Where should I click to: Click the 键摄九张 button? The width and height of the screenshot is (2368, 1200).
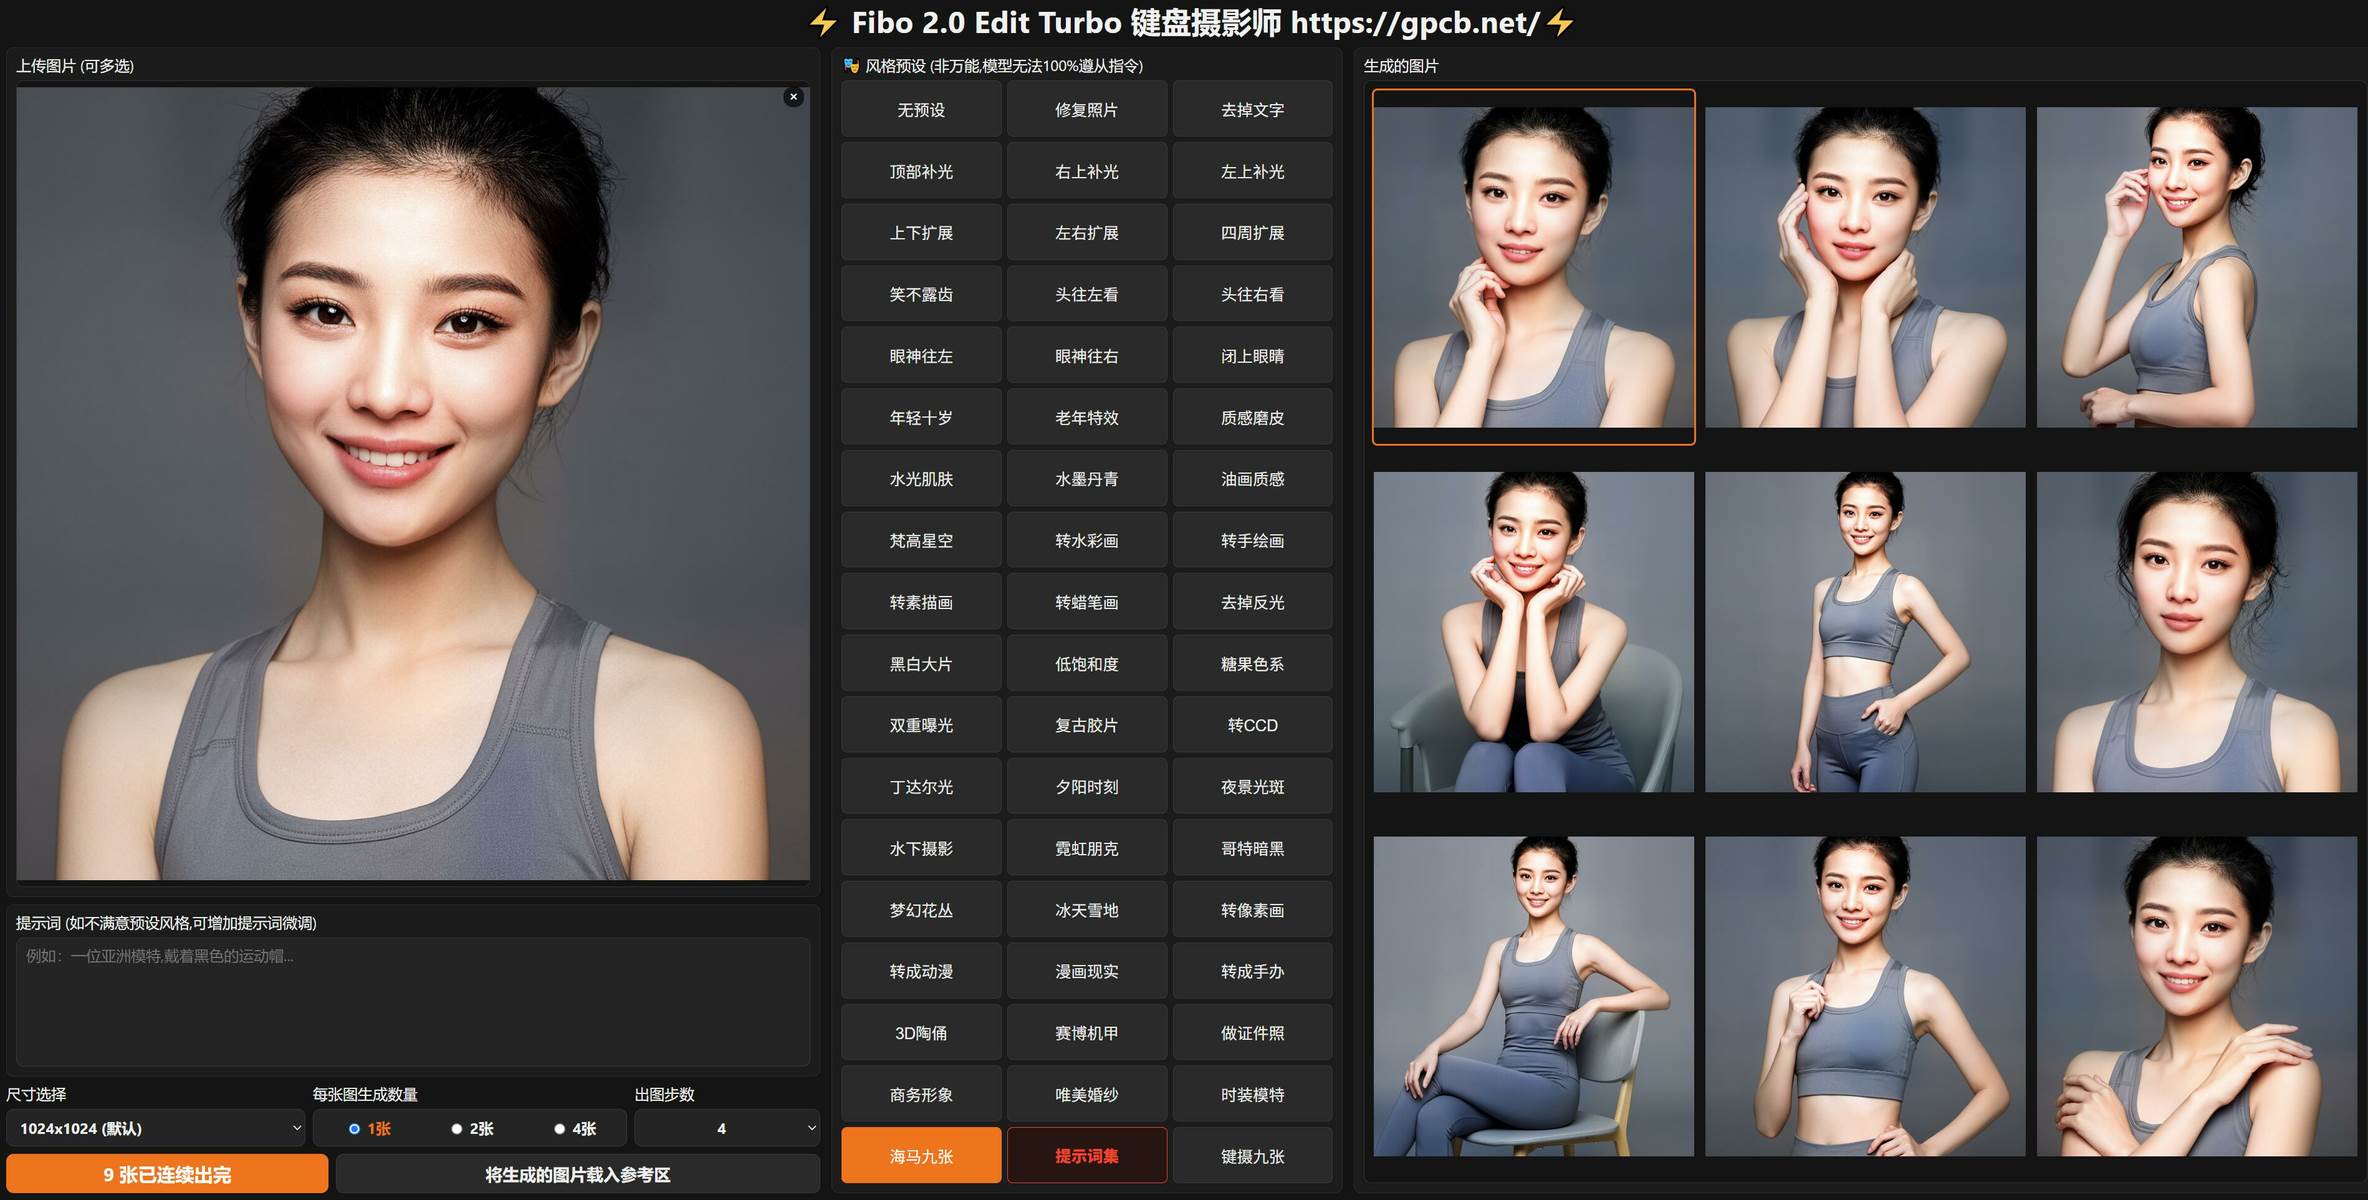[x=1252, y=1156]
